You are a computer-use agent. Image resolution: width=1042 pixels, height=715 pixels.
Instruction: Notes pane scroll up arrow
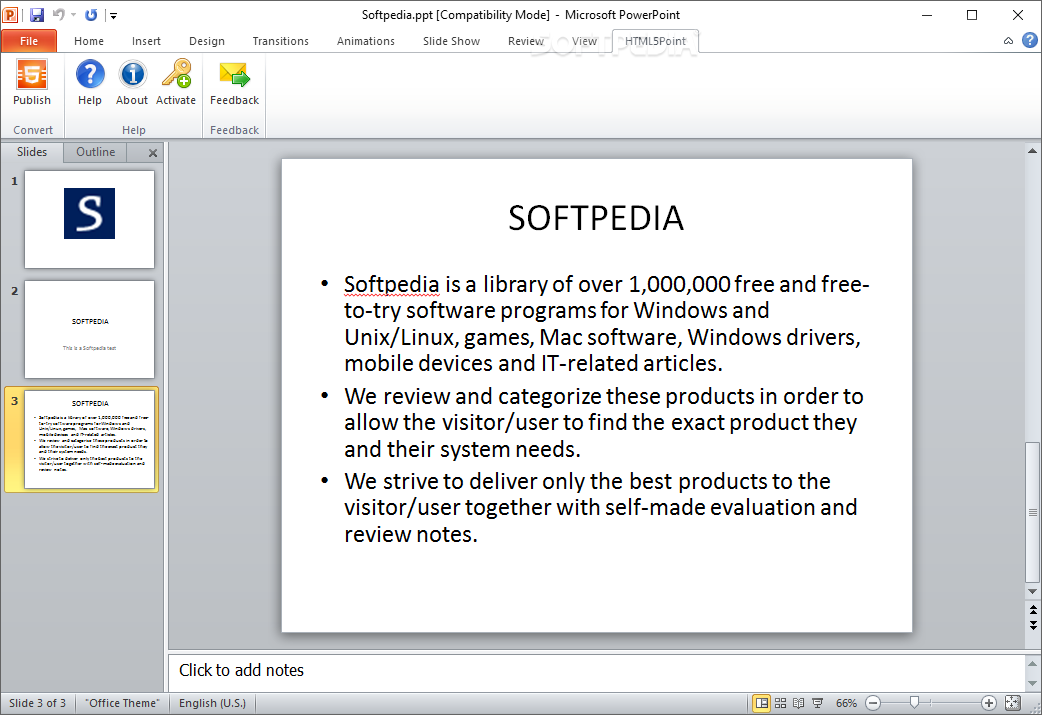point(1032,663)
